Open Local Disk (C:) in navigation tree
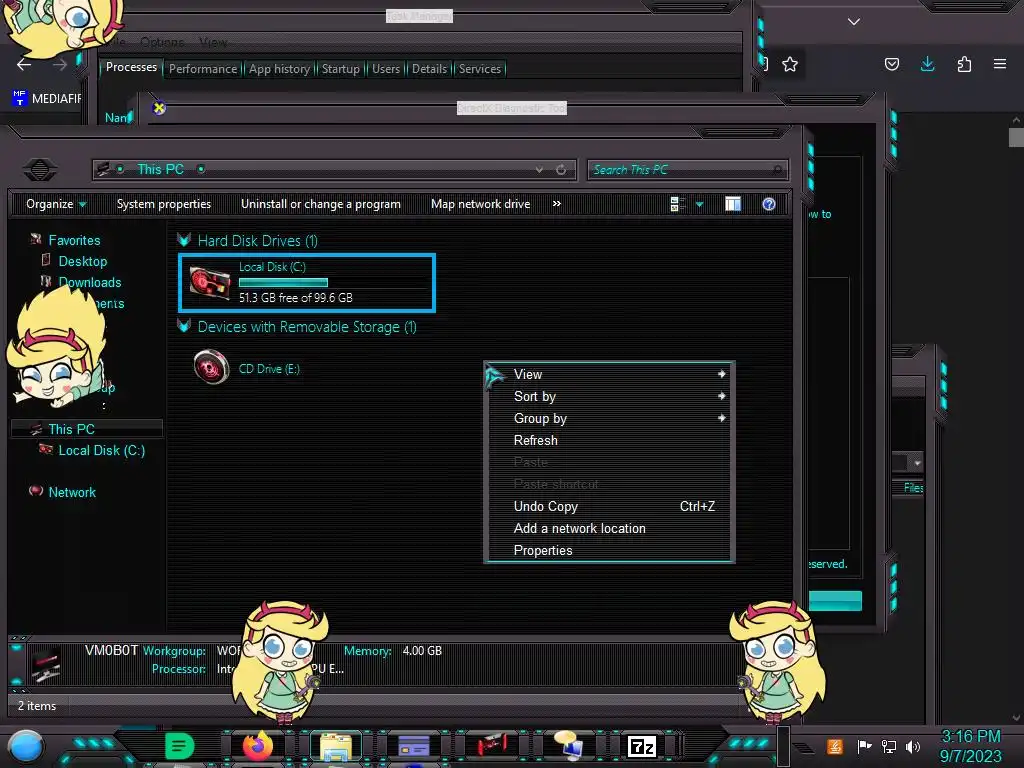This screenshot has height=768, width=1024. pos(102,450)
